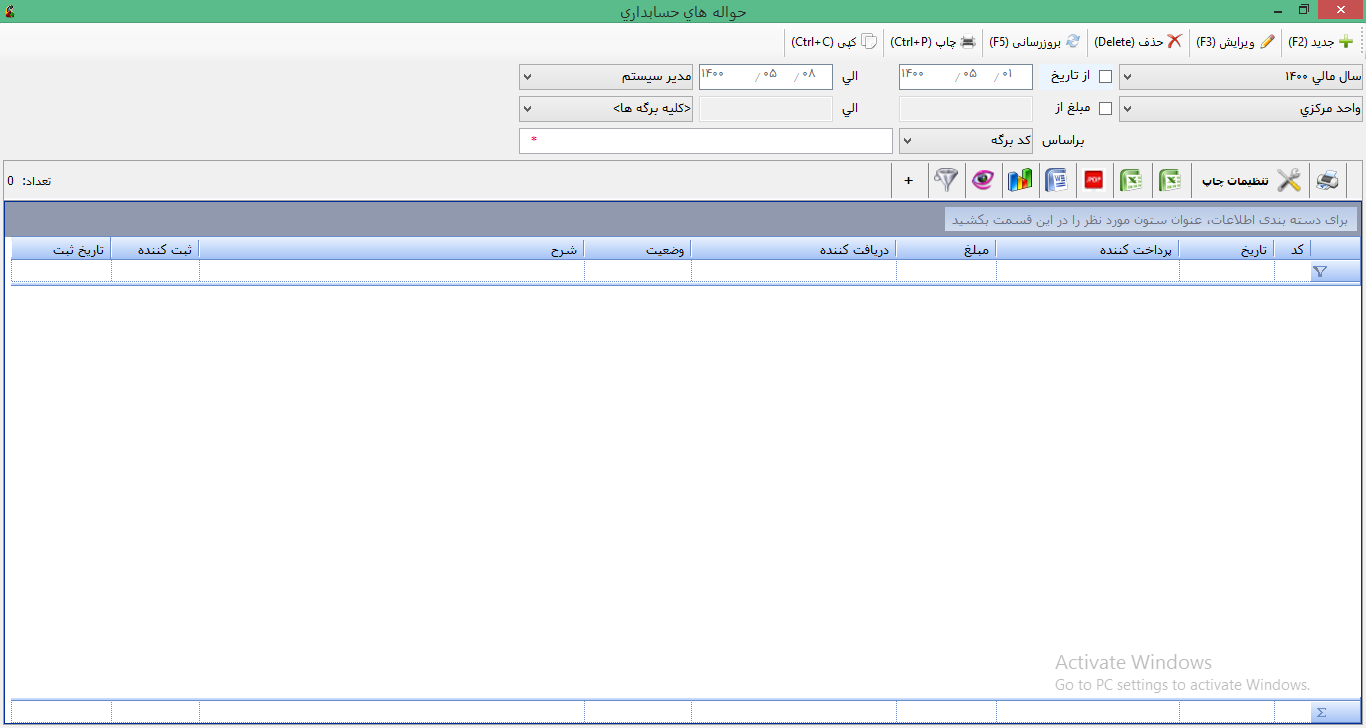Click the funnel filter icon in toolbar

[x=946, y=180]
